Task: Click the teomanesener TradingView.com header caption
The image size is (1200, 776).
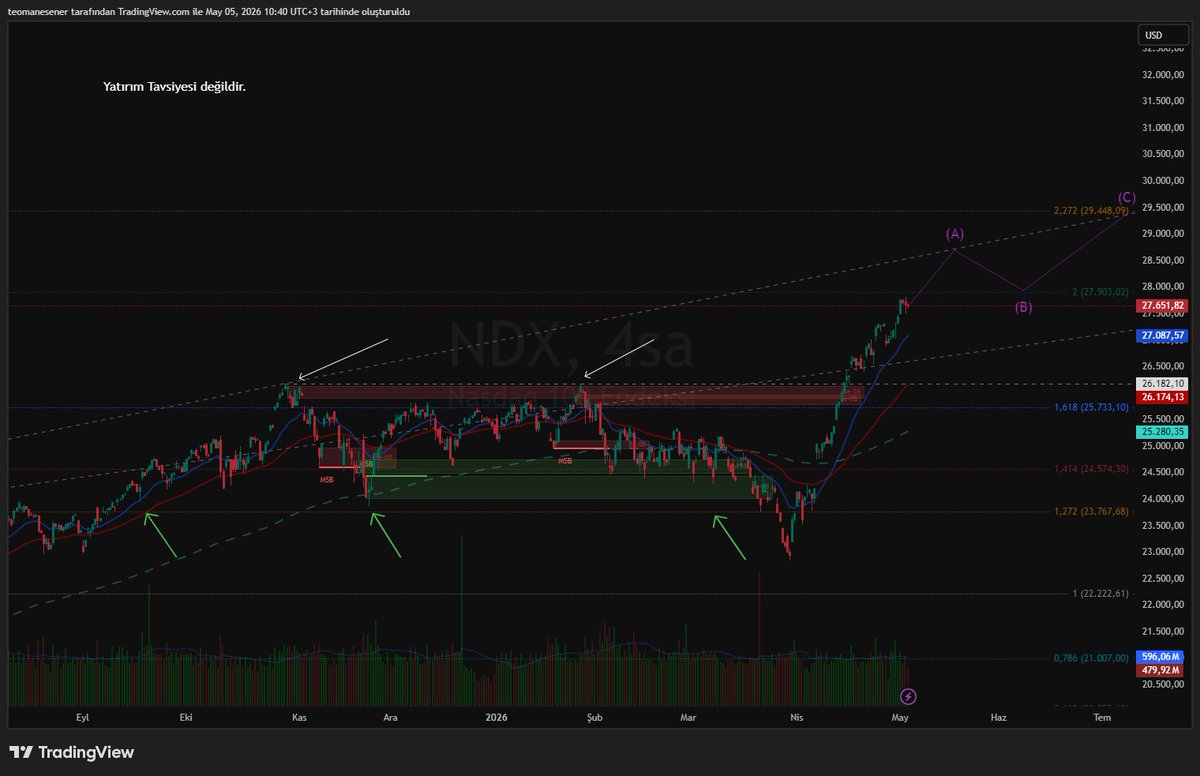Action: tap(209, 11)
